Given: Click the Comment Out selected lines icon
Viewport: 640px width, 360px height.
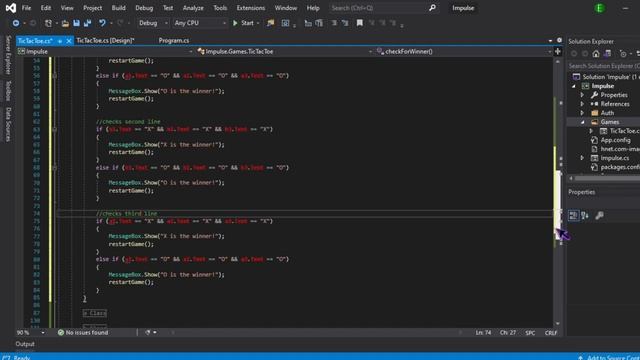Looking at the screenshot, I should (334, 23).
